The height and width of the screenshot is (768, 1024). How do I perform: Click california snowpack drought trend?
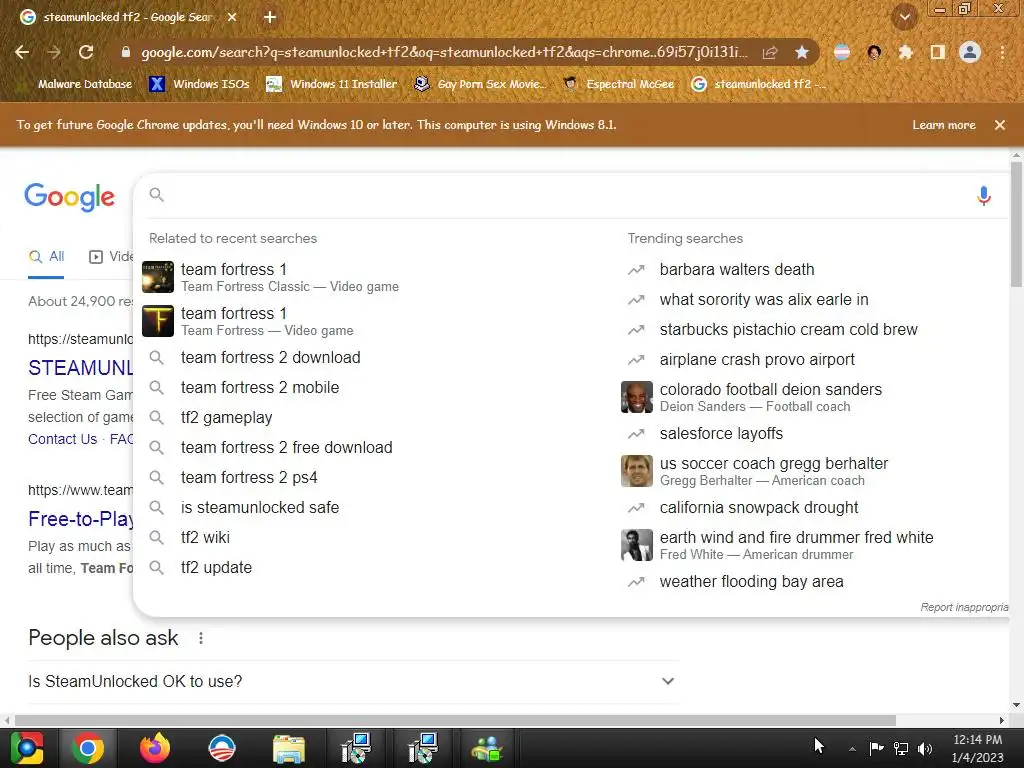click(759, 507)
